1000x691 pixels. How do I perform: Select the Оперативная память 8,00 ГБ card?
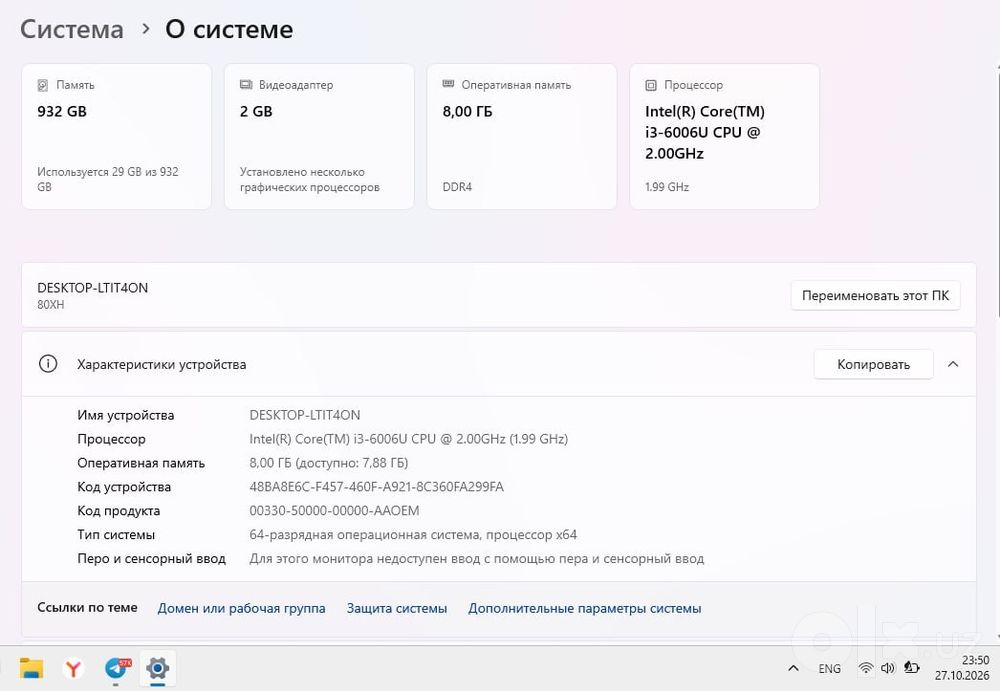(522, 137)
